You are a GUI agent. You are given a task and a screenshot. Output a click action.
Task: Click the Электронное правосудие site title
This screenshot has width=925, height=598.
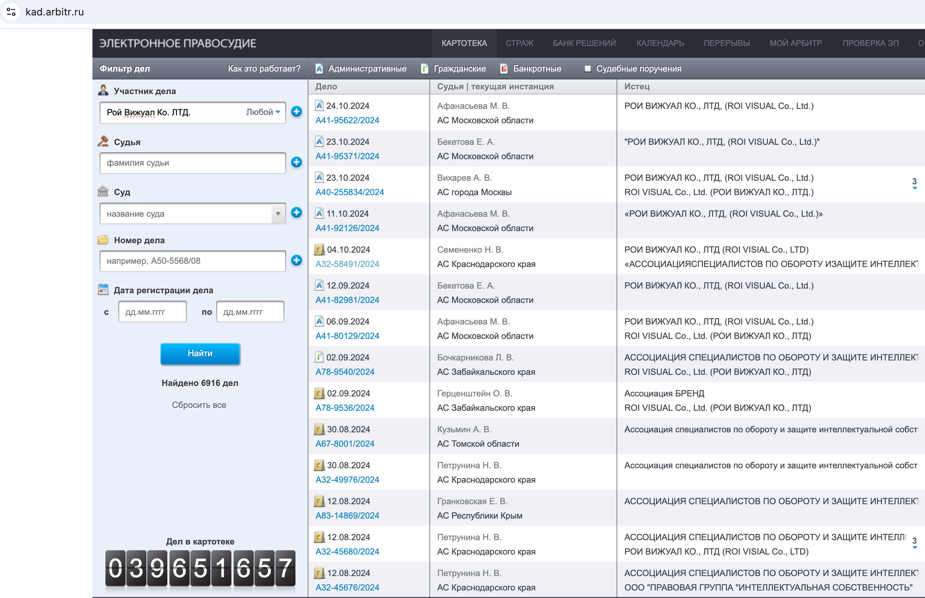tap(178, 44)
